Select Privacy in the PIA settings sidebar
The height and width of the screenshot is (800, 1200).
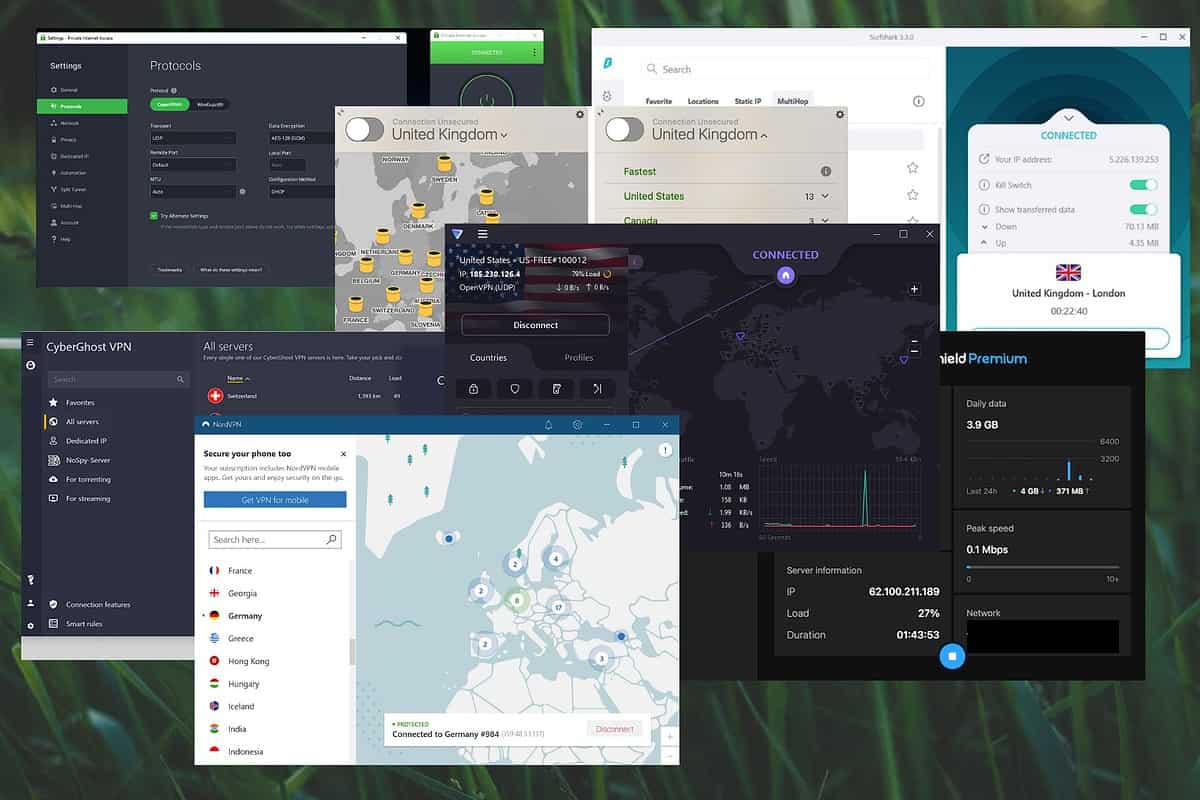pos(62,139)
